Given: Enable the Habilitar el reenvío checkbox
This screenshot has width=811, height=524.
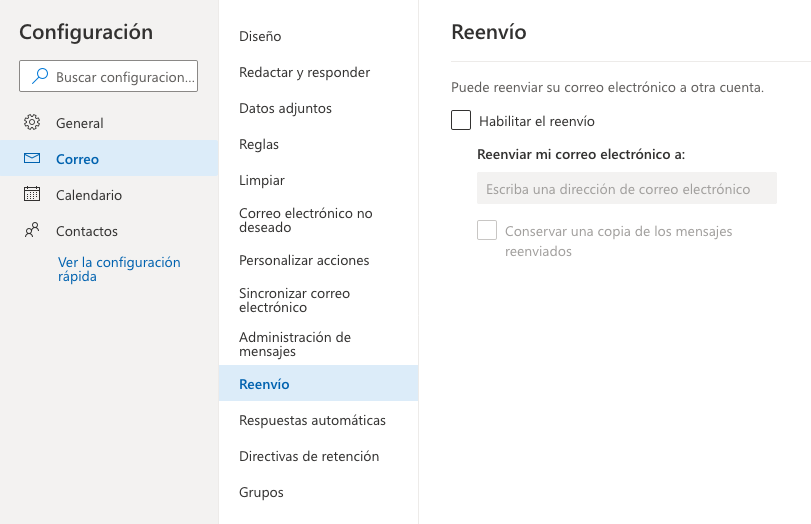Looking at the screenshot, I should click(461, 120).
